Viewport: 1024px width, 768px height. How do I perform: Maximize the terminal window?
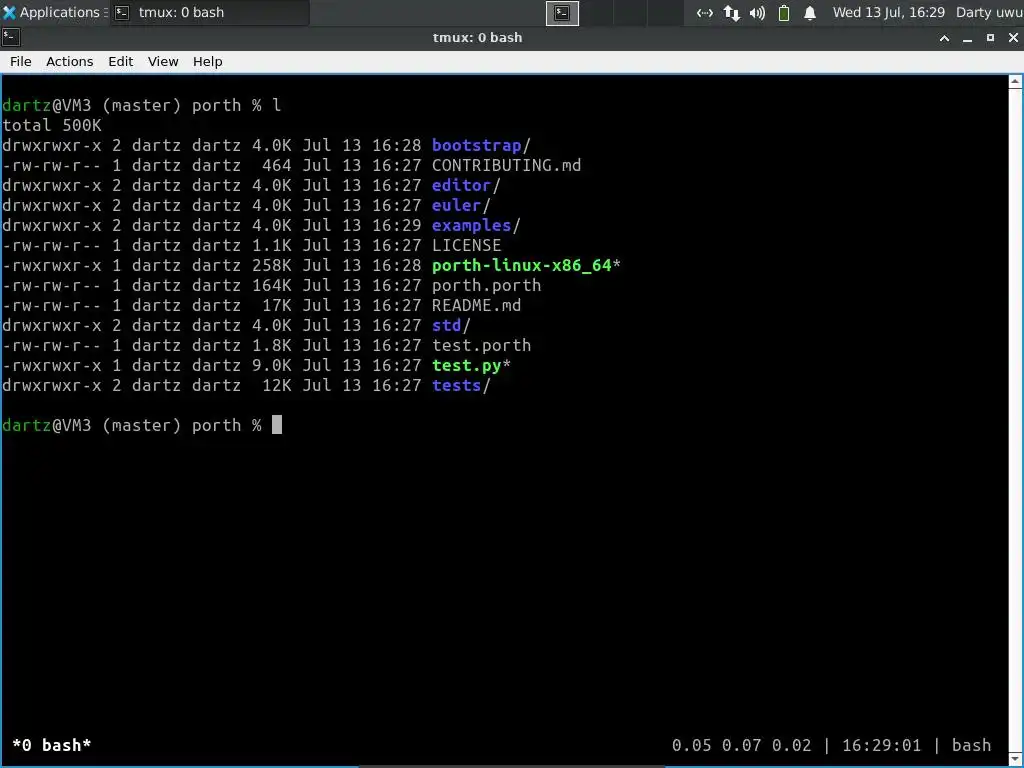point(990,38)
